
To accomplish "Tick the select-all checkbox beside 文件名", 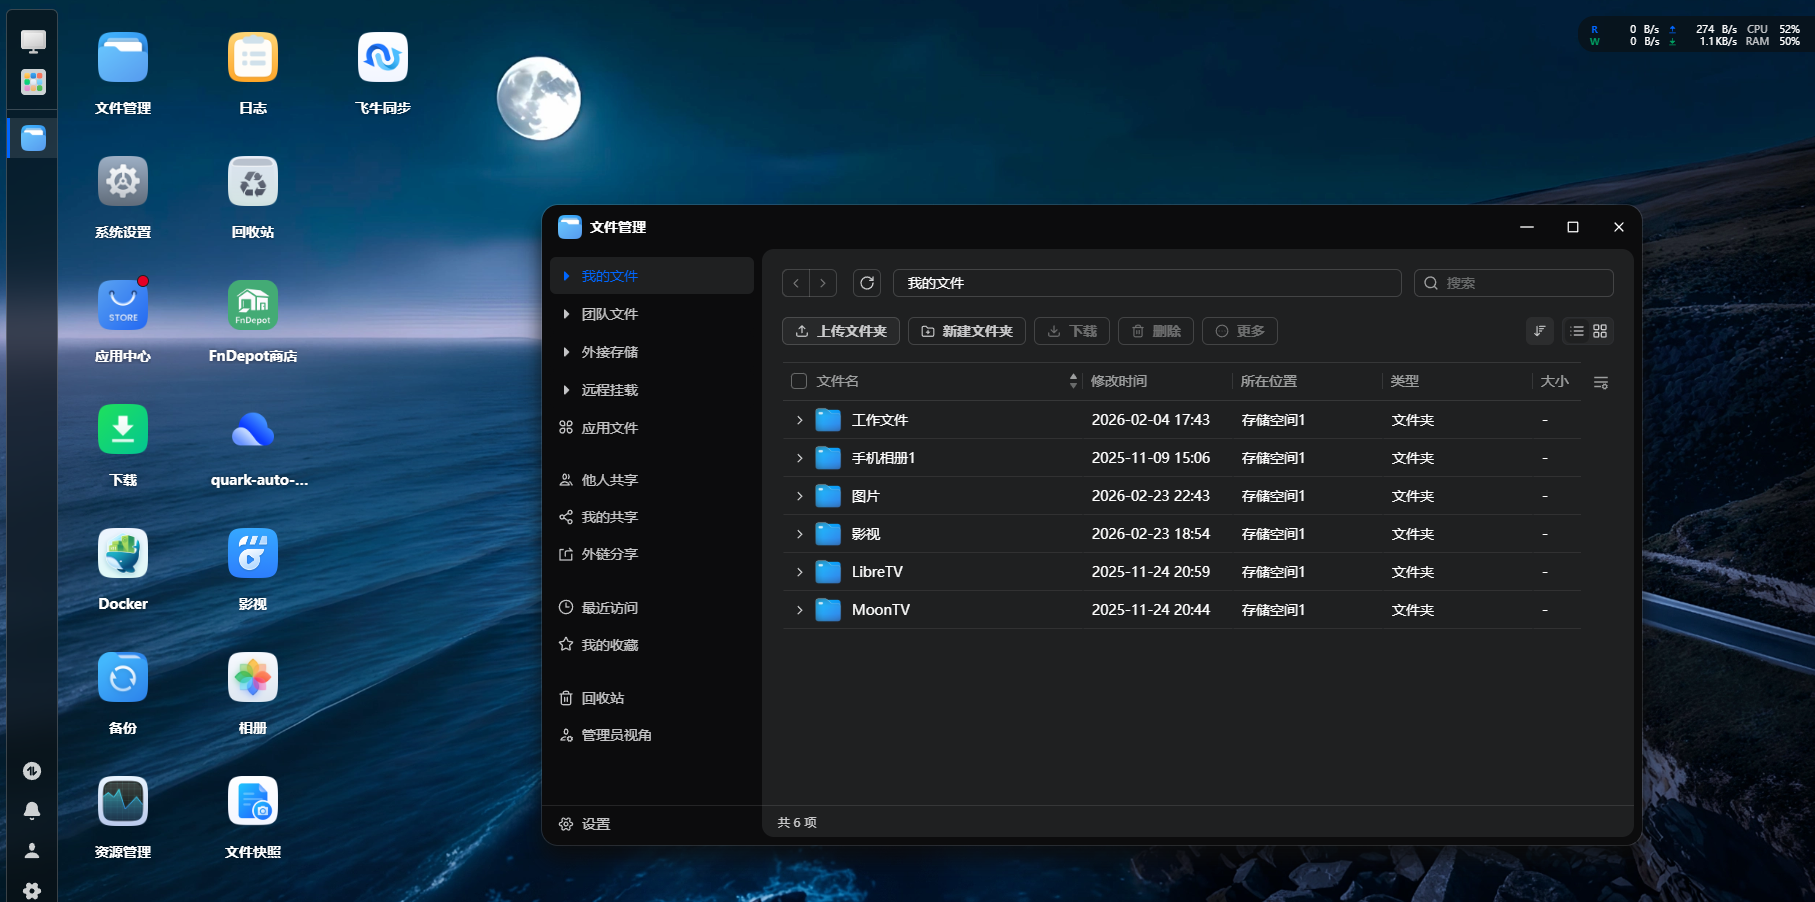I will tap(799, 381).
